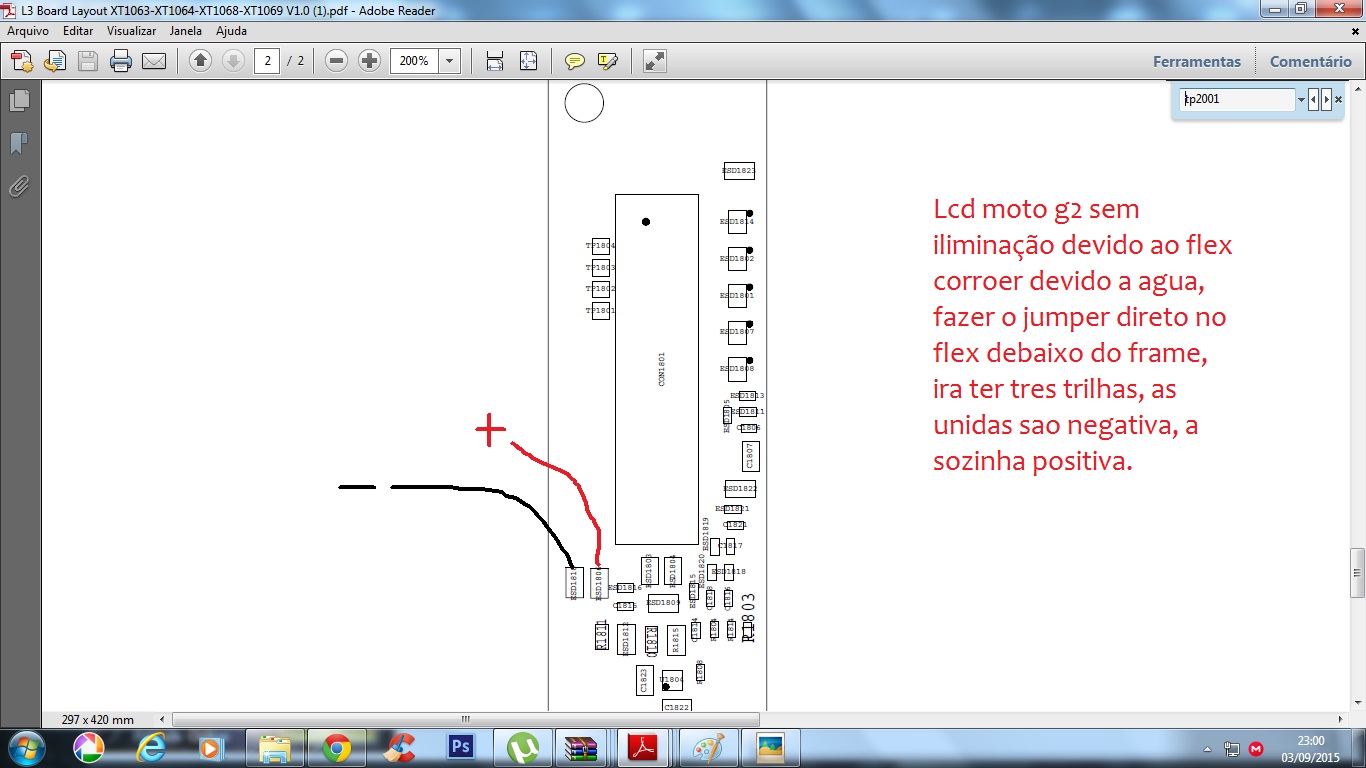Open Windows Explorer folder taskbar icon
This screenshot has height=768, width=1366.
(x=275, y=748)
